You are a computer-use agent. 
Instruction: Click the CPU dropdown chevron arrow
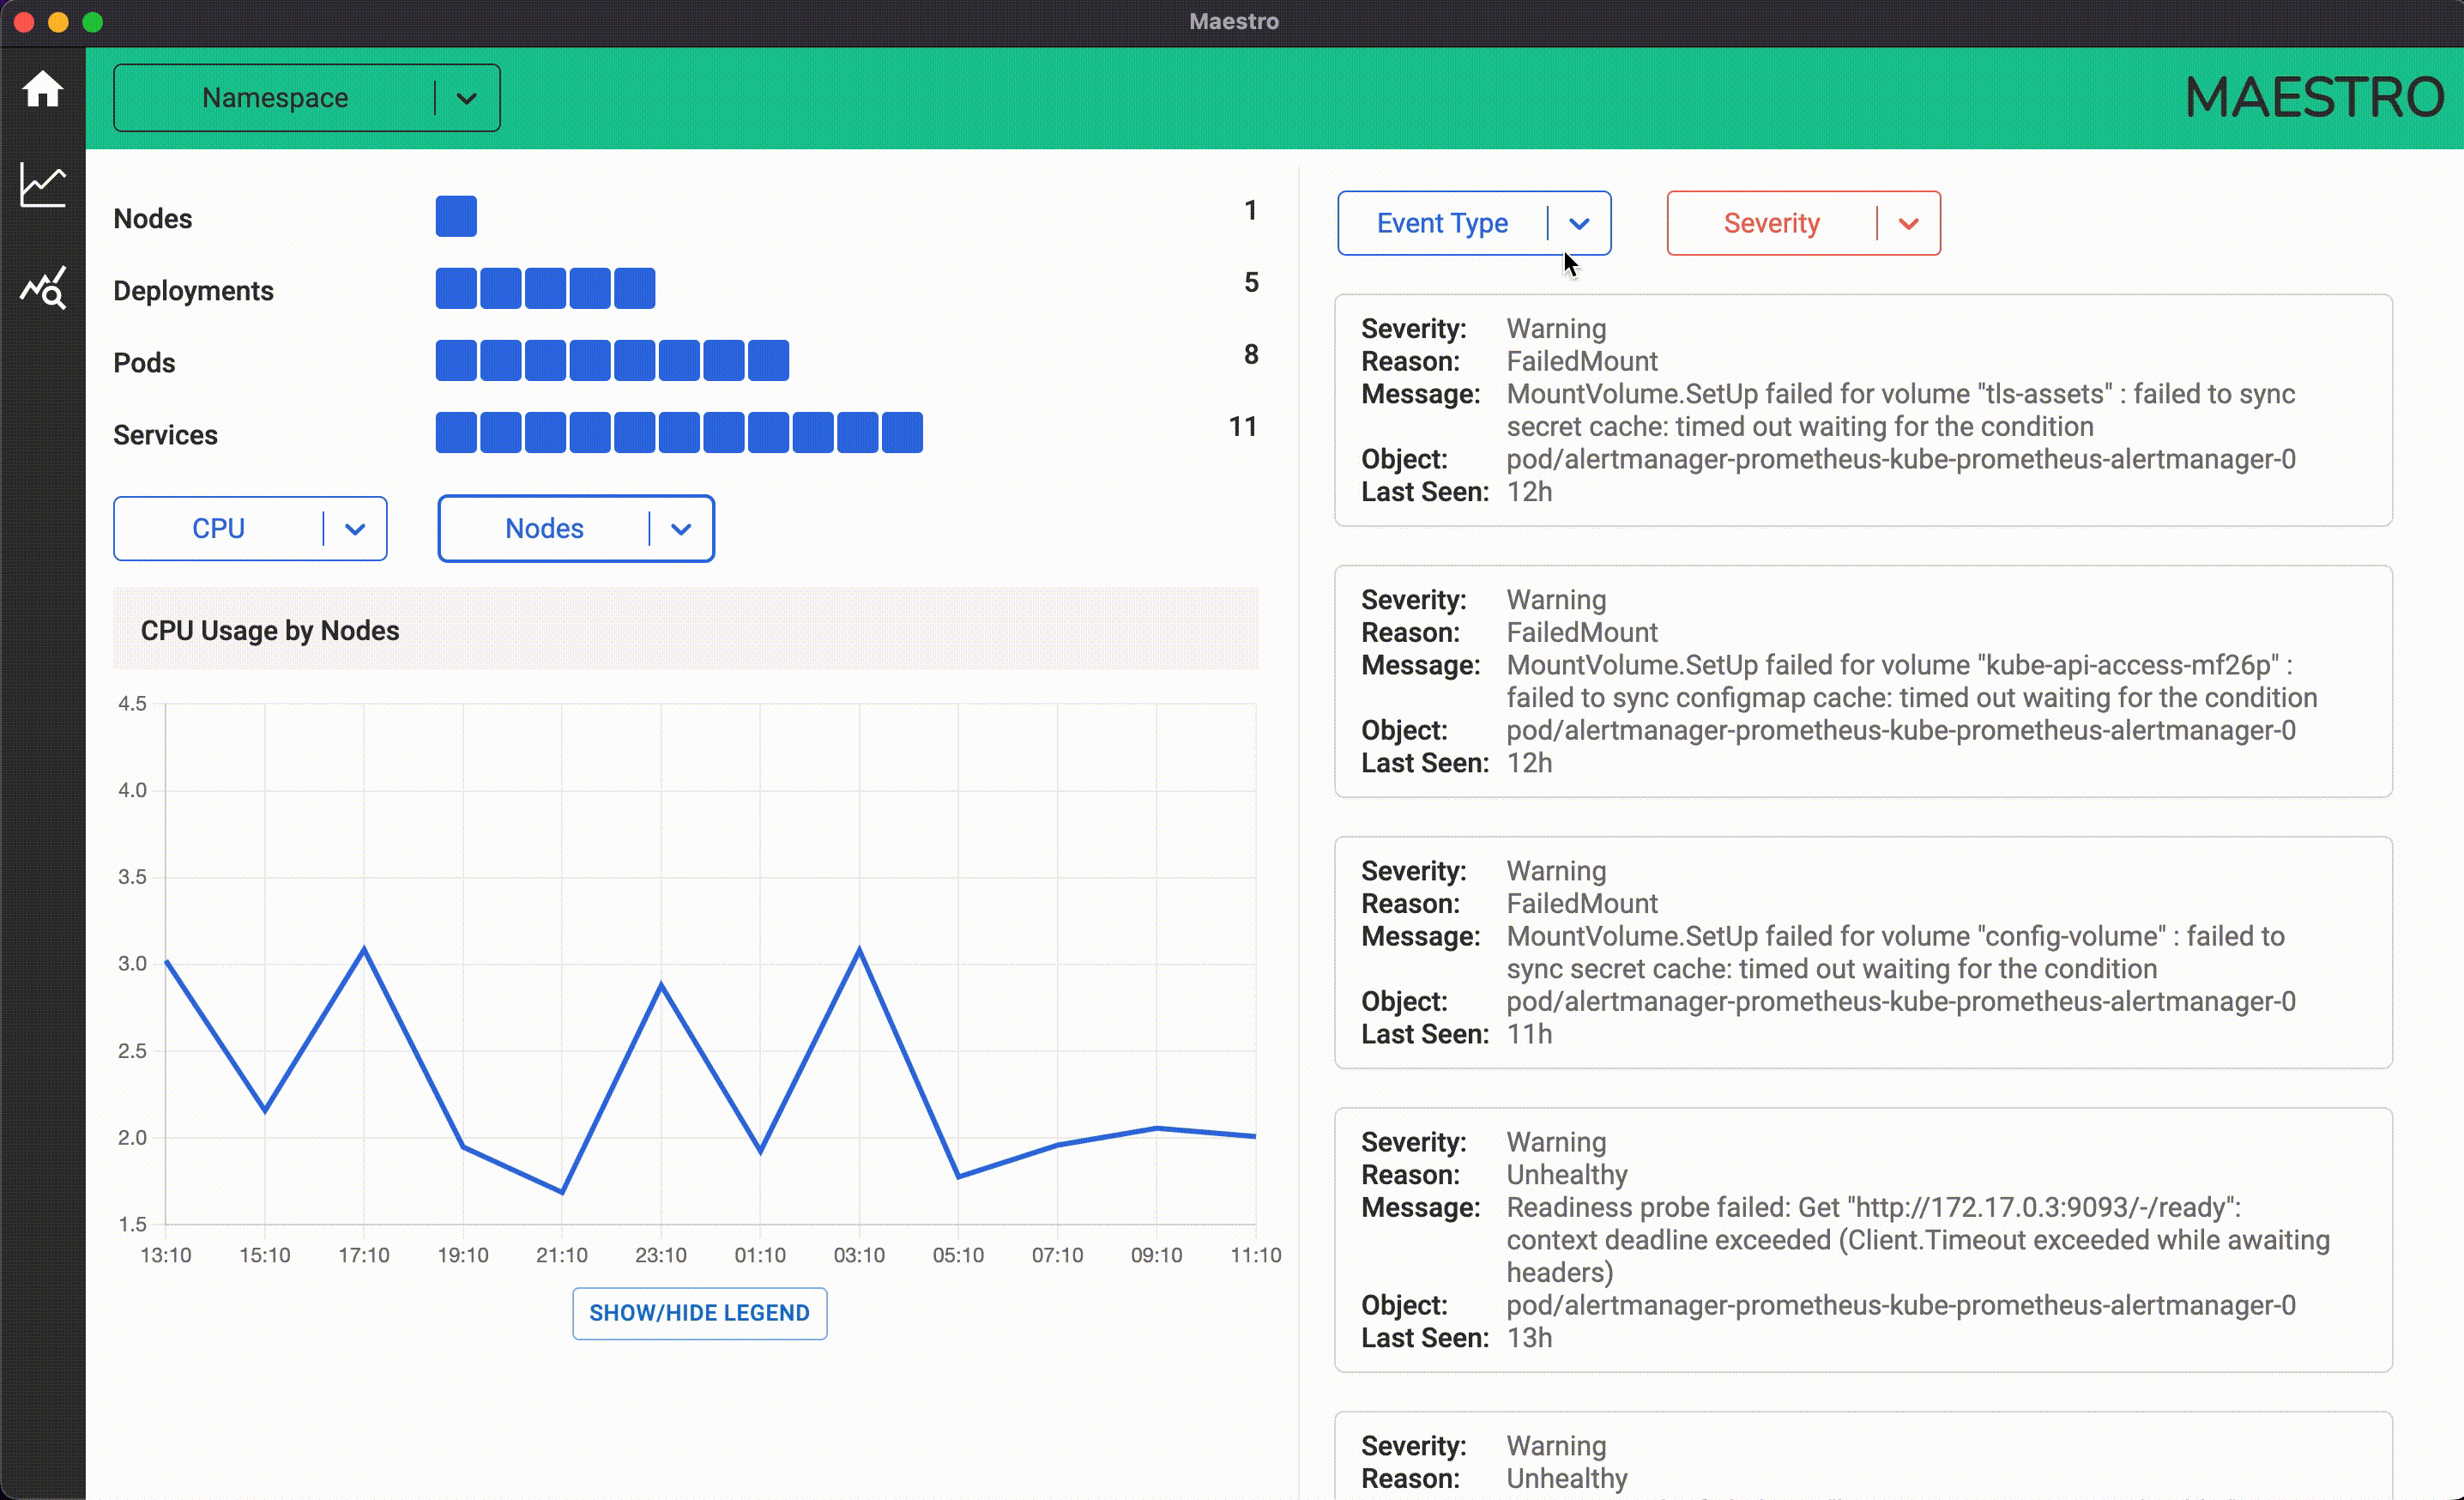pos(355,529)
